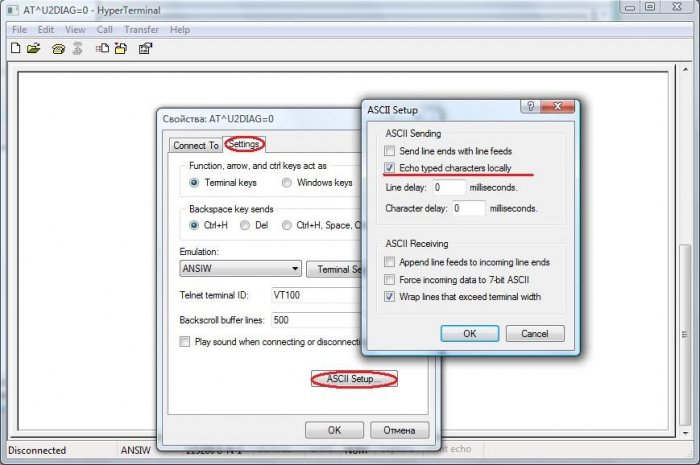Screen dimensions: 700x465
Task: Enable Send line ends with line feeds
Action: point(390,150)
